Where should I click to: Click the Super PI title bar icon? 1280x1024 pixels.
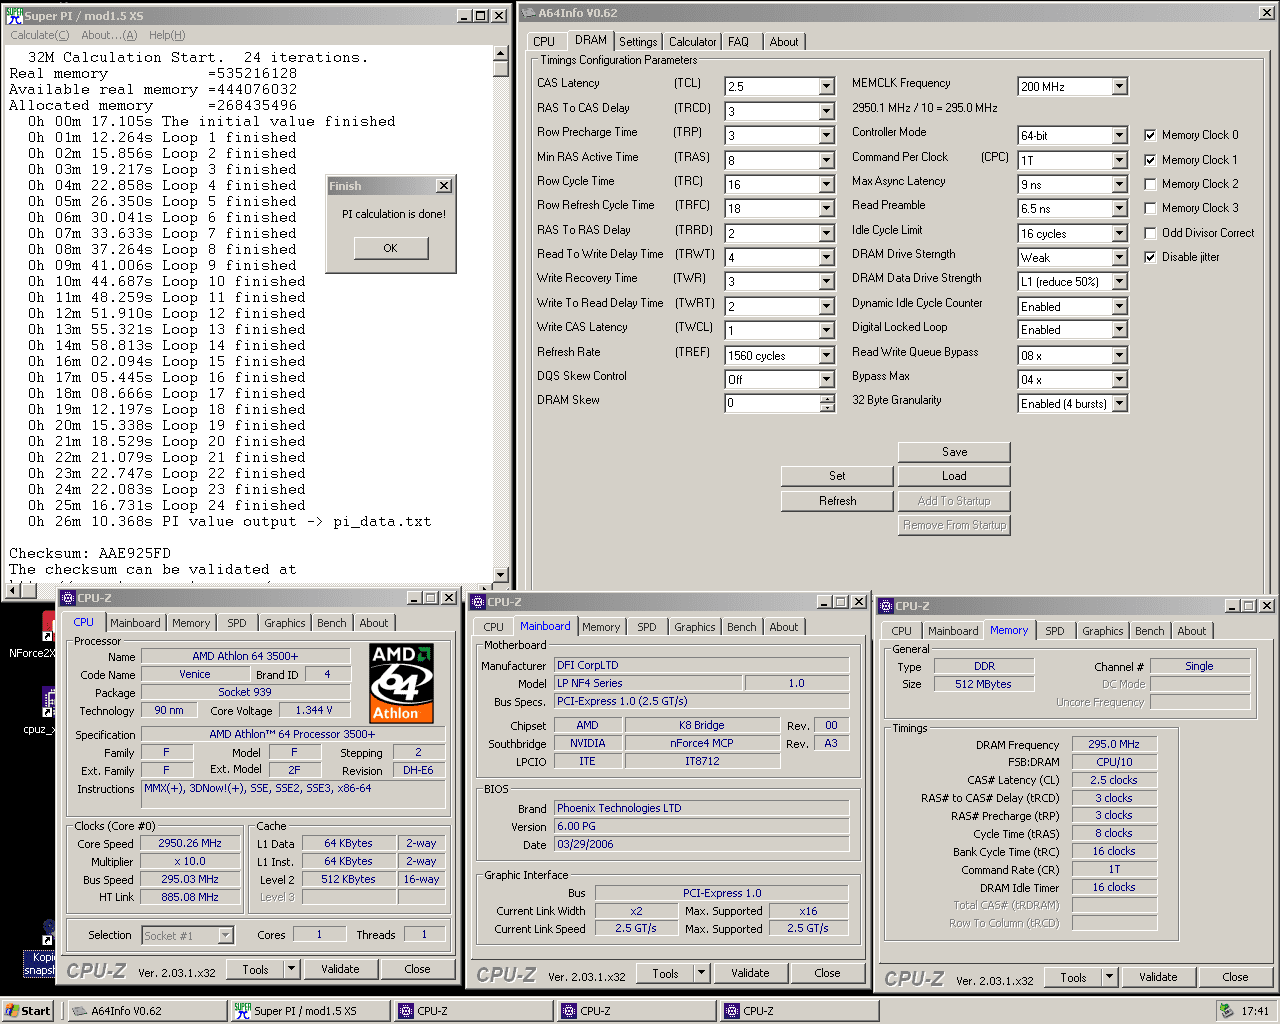14,15
